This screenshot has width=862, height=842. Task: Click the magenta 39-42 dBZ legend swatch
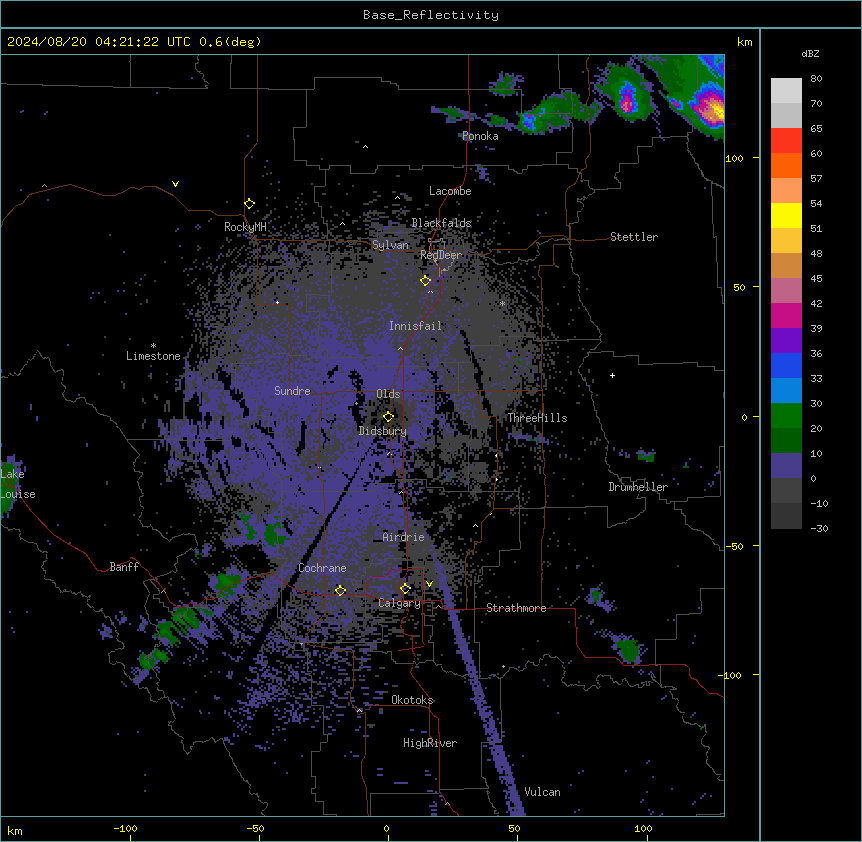[786, 315]
